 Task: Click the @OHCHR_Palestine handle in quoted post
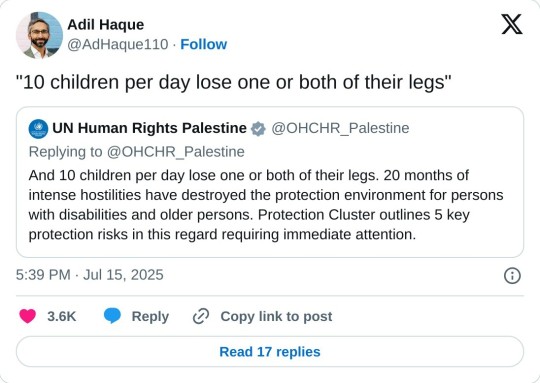340,128
